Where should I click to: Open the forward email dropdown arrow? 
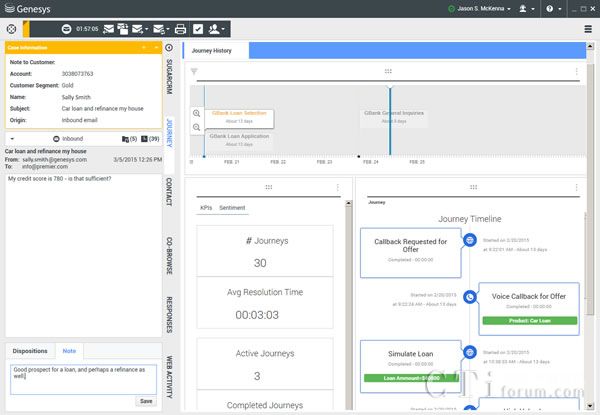tap(147, 29)
